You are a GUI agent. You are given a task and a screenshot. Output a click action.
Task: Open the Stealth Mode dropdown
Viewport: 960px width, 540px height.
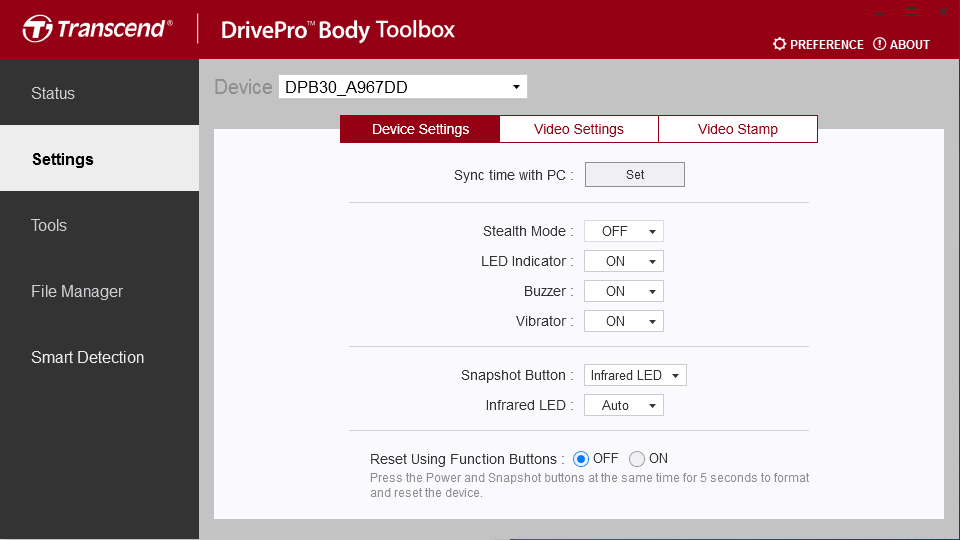[623, 231]
